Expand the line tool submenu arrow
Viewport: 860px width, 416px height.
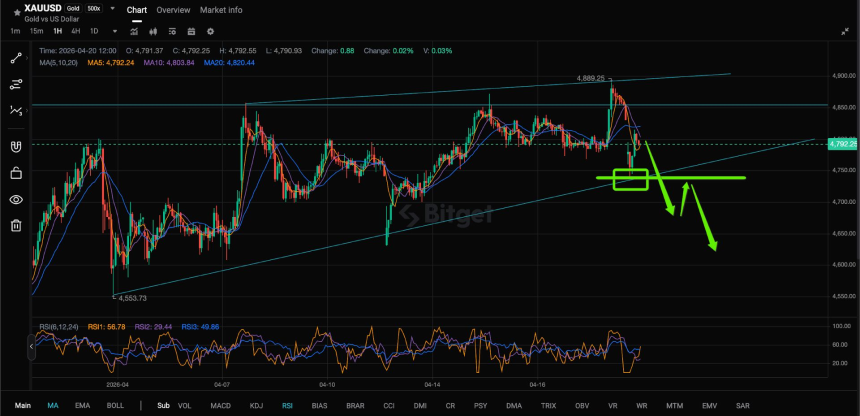(27, 59)
